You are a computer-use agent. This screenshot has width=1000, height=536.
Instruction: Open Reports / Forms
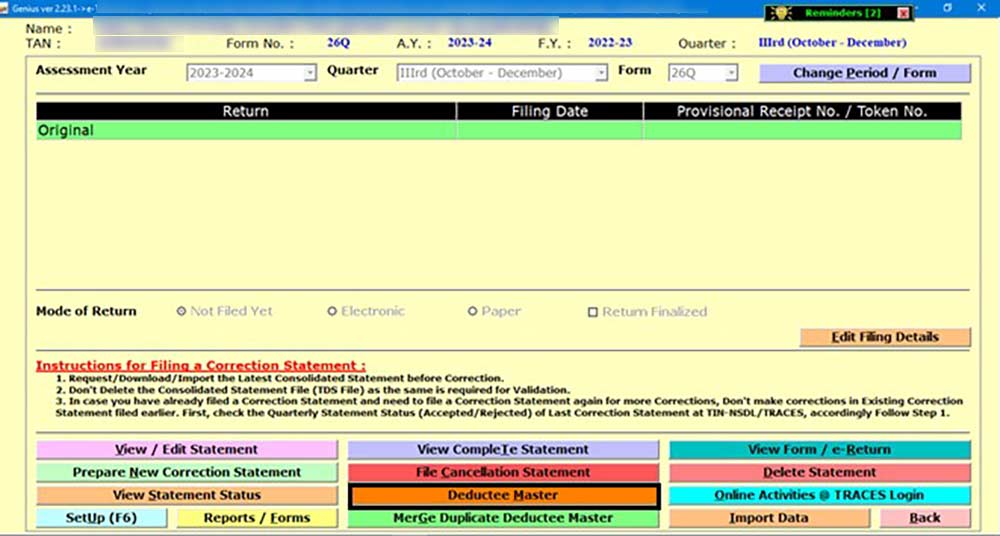pos(257,518)
